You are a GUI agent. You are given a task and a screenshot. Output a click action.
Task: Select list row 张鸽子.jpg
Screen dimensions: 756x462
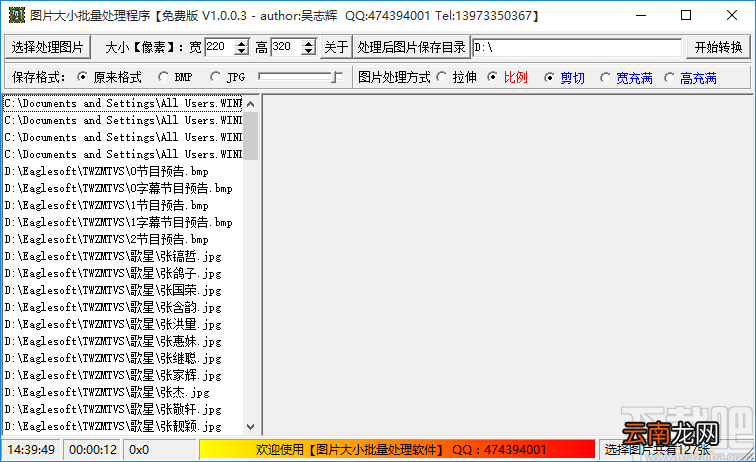[x=123, y=273]
